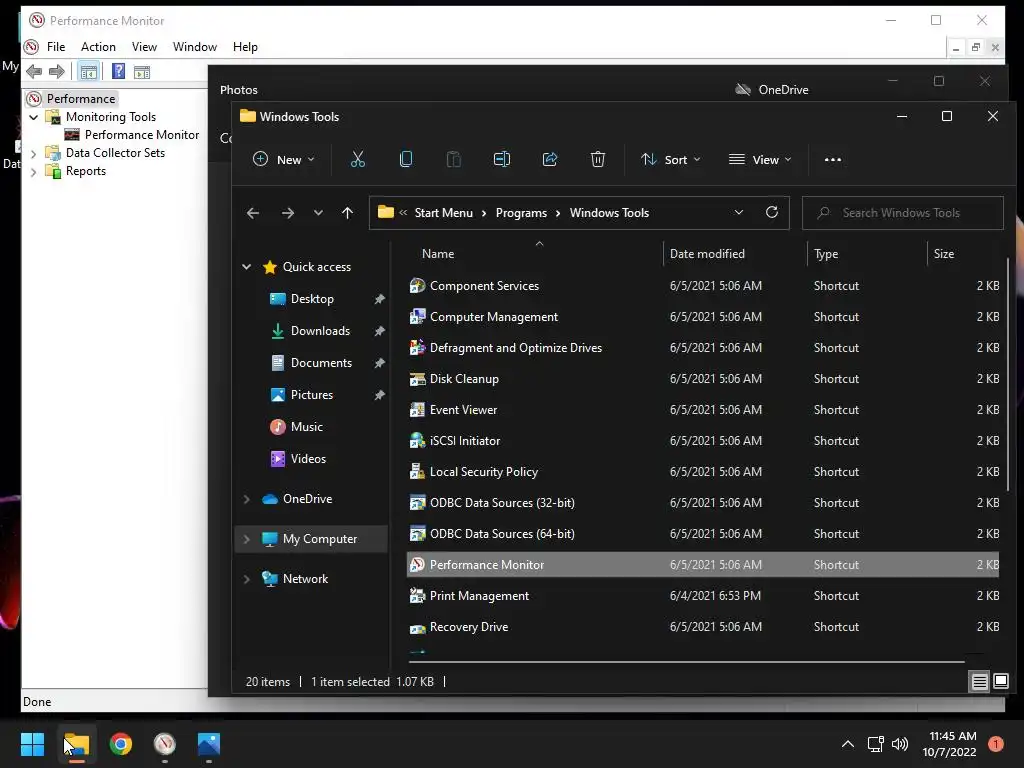
Task: Select Downloads in Quick access
Action: 320,331
